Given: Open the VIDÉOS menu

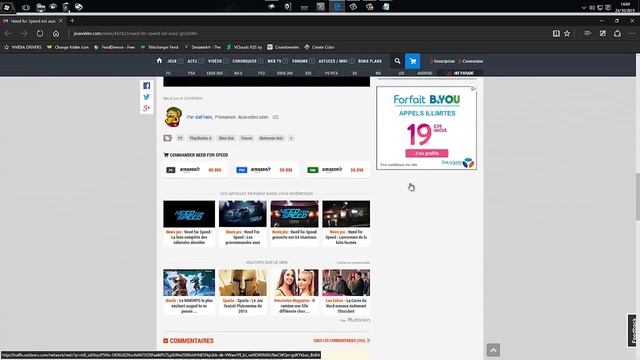Looking at the screenshot, I should pos(215,61).
